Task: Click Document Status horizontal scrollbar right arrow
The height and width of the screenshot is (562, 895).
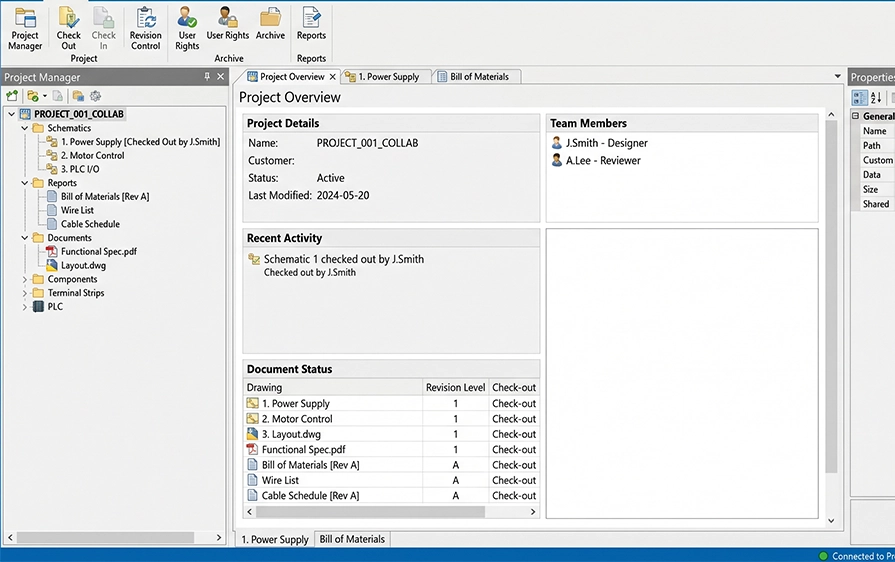Action: [533, 512]
